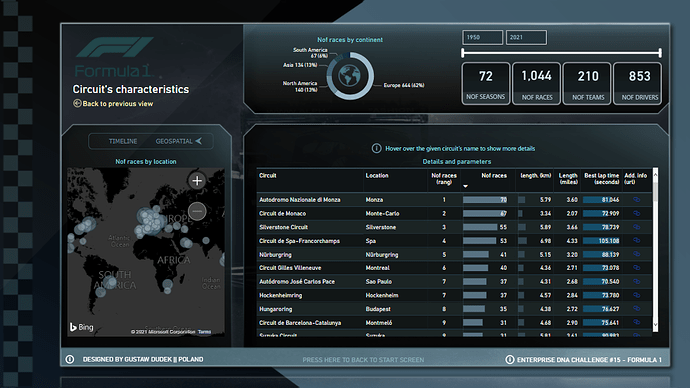
Task: Click info icon next to designer credit
Action: pos(70,359)
